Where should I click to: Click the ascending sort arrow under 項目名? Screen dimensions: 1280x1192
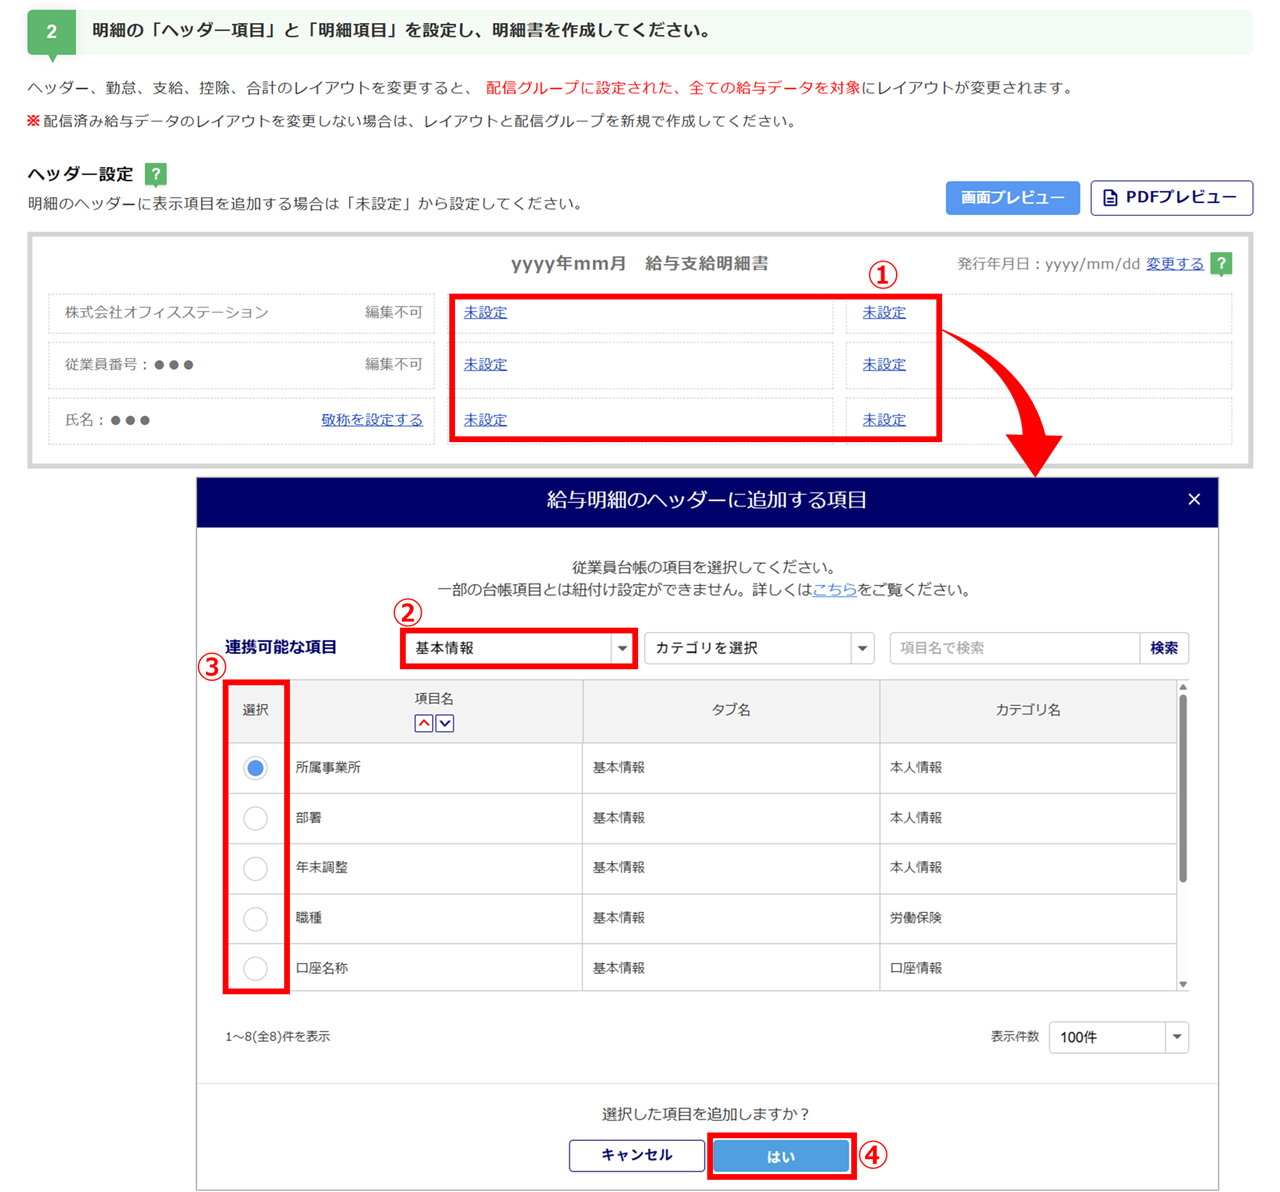pos(424,723)
